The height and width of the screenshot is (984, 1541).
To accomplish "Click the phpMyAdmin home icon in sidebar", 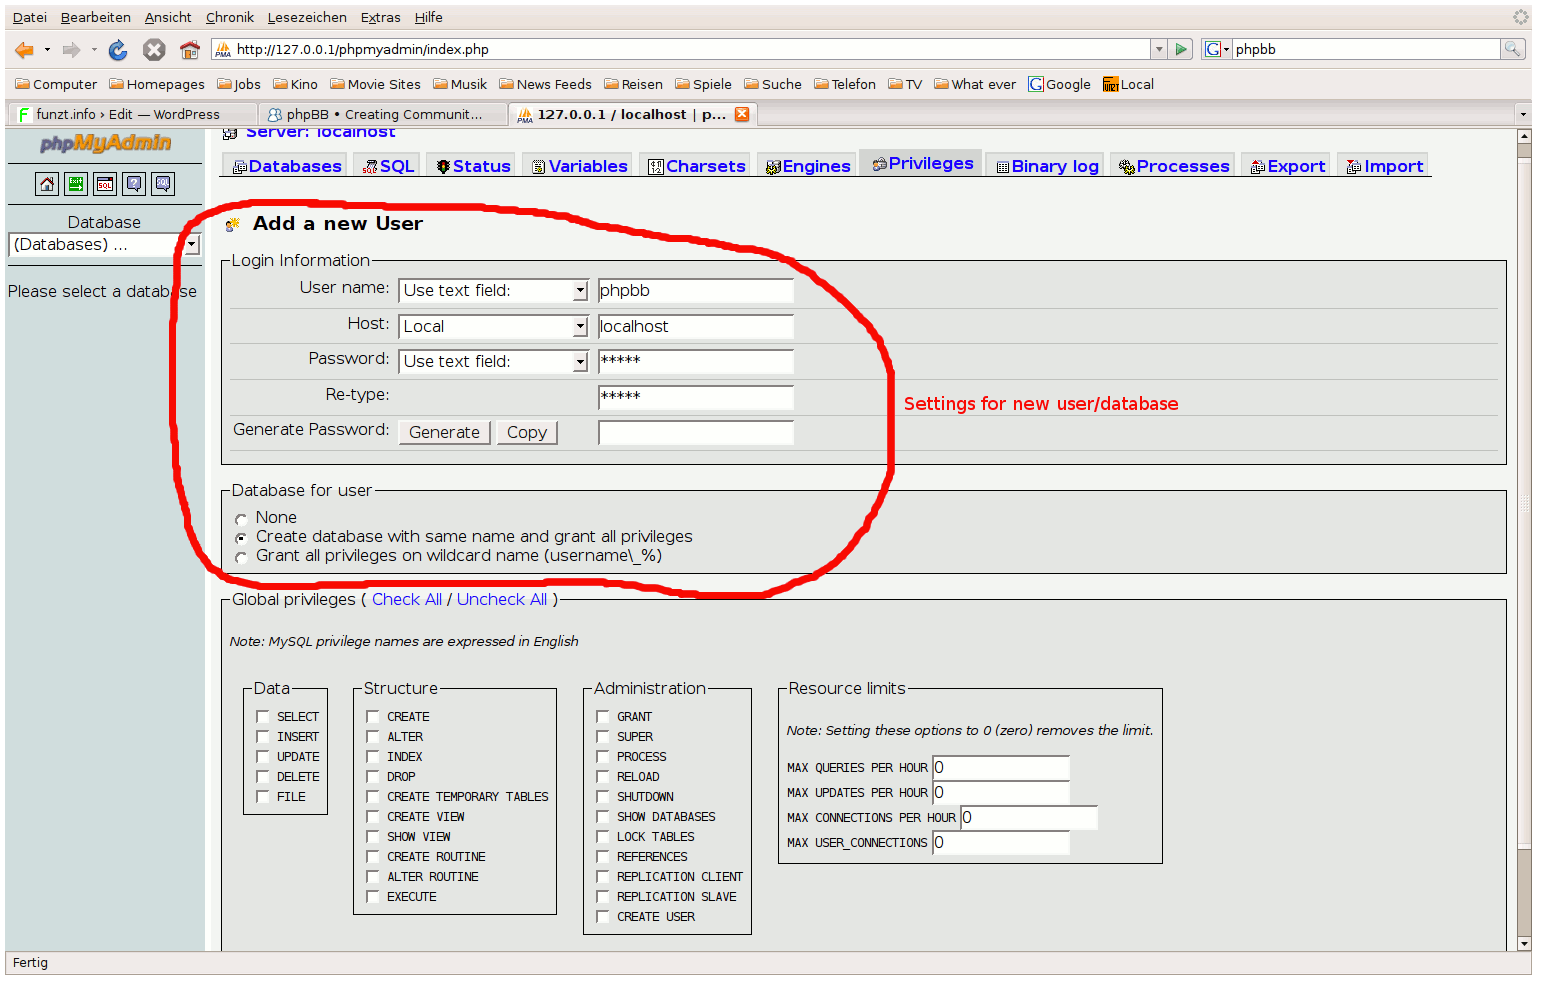I will 47,184.
